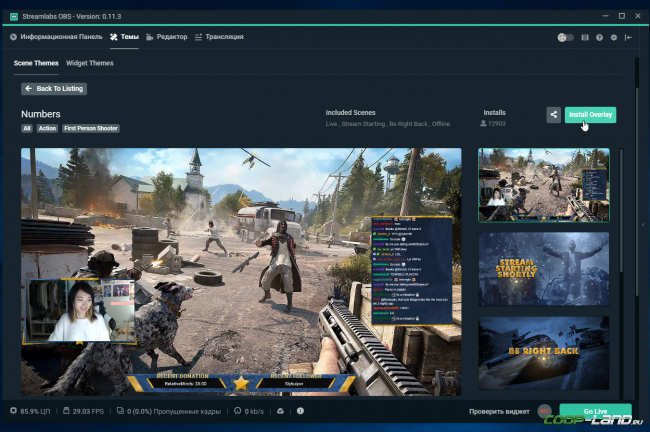Click the Go Live button

coord(596,411)
